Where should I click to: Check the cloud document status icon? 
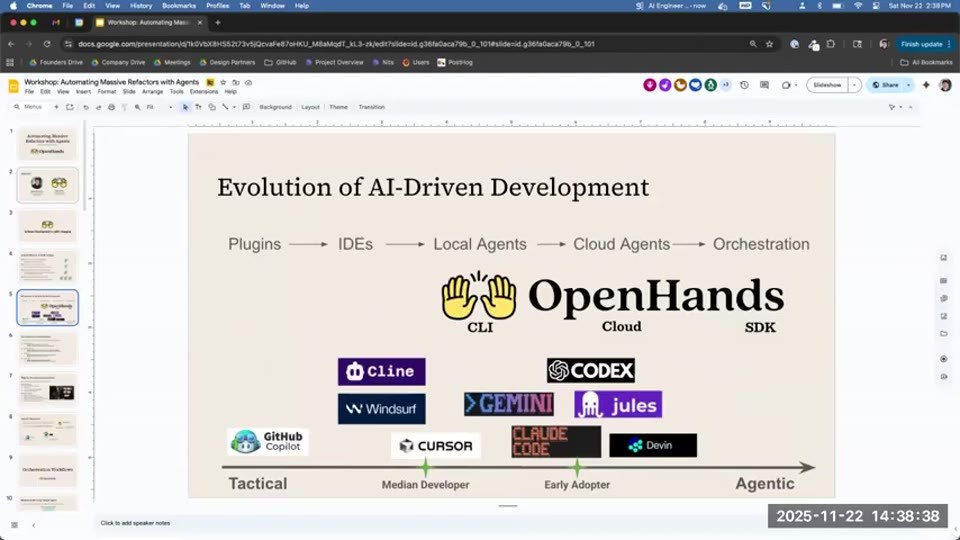click(x=249, y=82)
